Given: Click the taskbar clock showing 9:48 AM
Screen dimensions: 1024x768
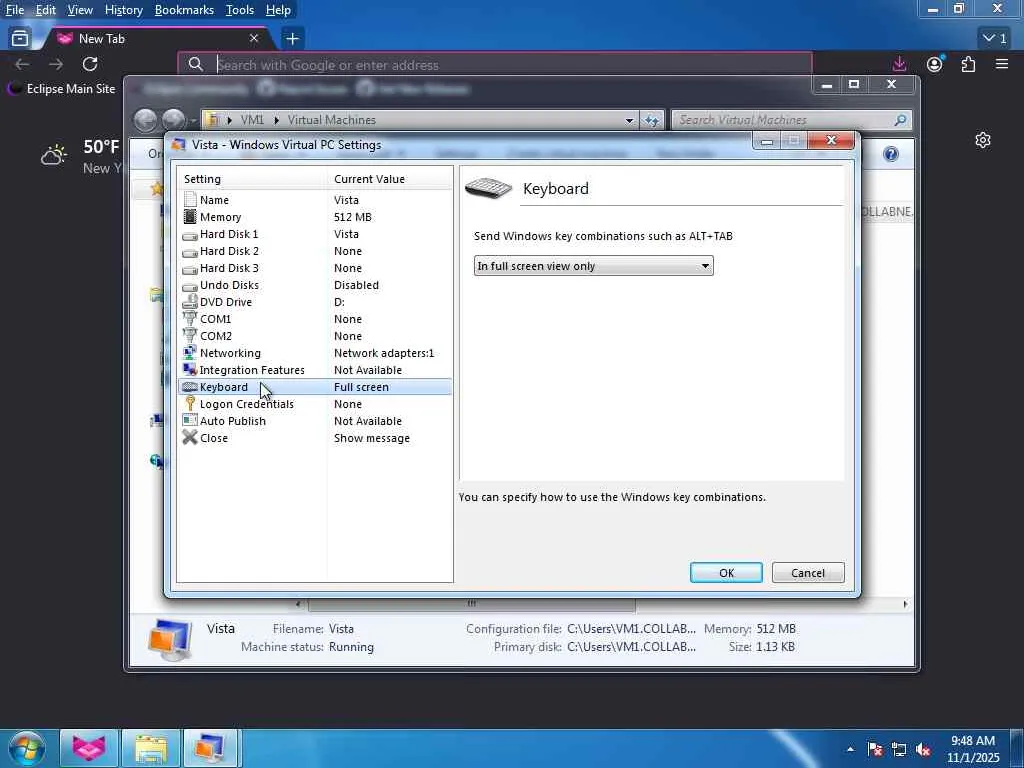Looking at the screenshot, I should pyautogui.click(x=973, y=749).
